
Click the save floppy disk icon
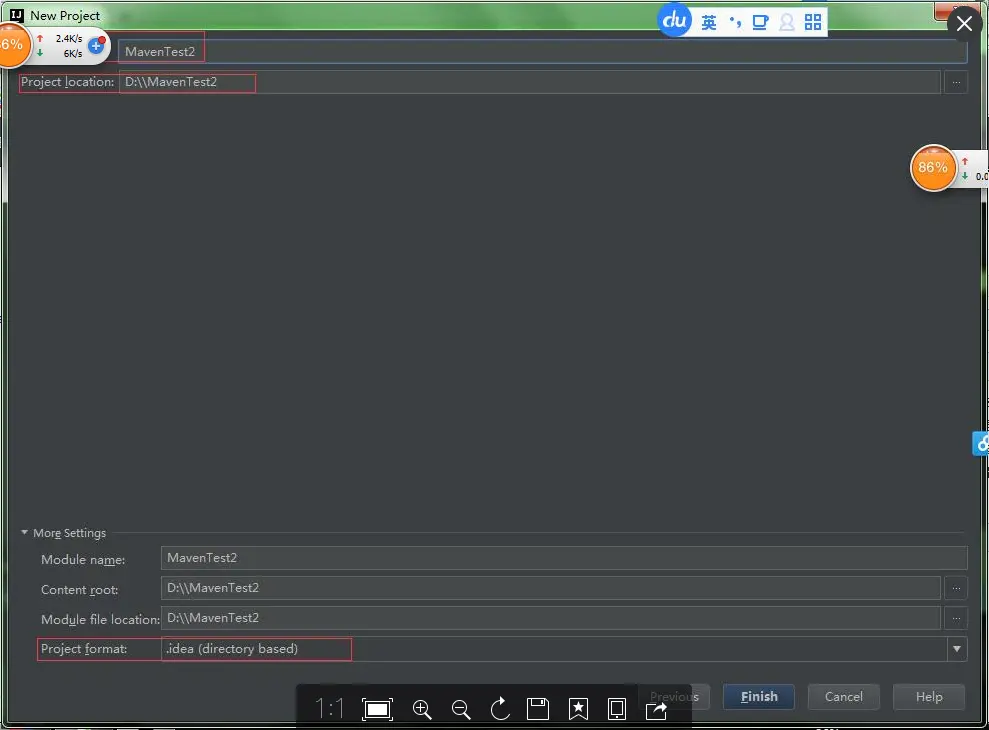point(538,709)
